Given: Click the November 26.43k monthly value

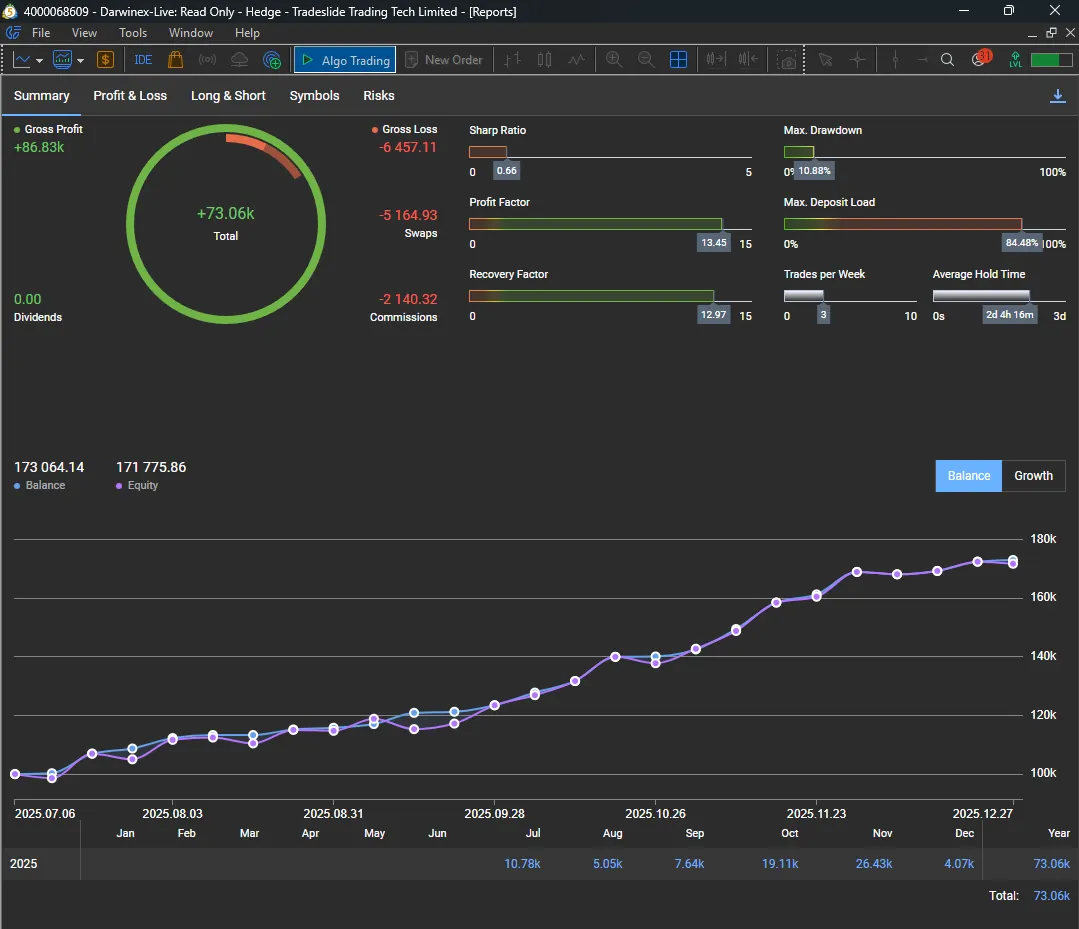Looking at the screenshot, I should pos(874,863).
